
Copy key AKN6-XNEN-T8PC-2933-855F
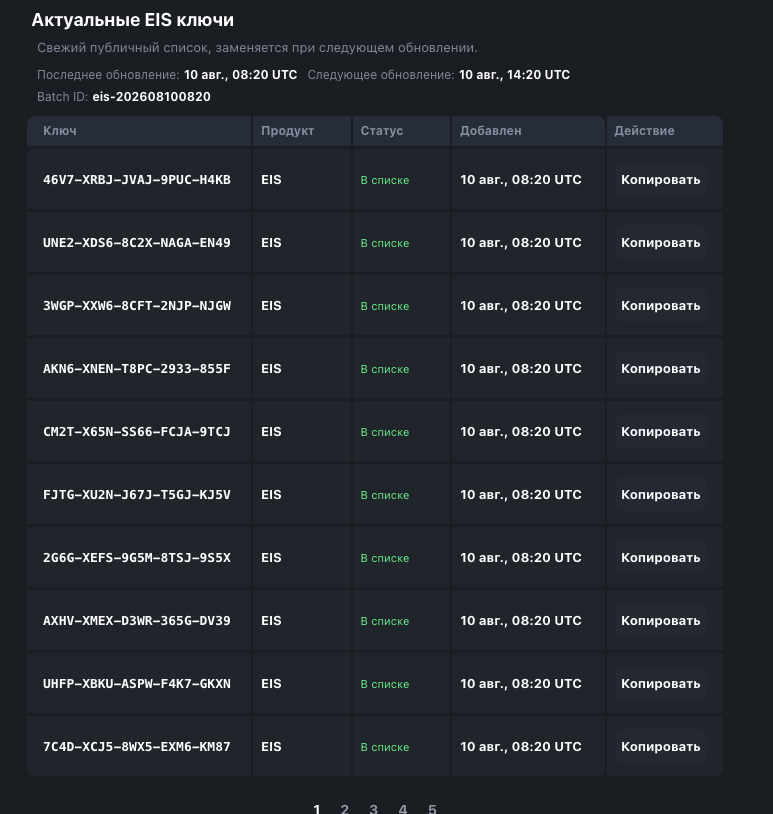pyautogui.click(x=660, y=369)
